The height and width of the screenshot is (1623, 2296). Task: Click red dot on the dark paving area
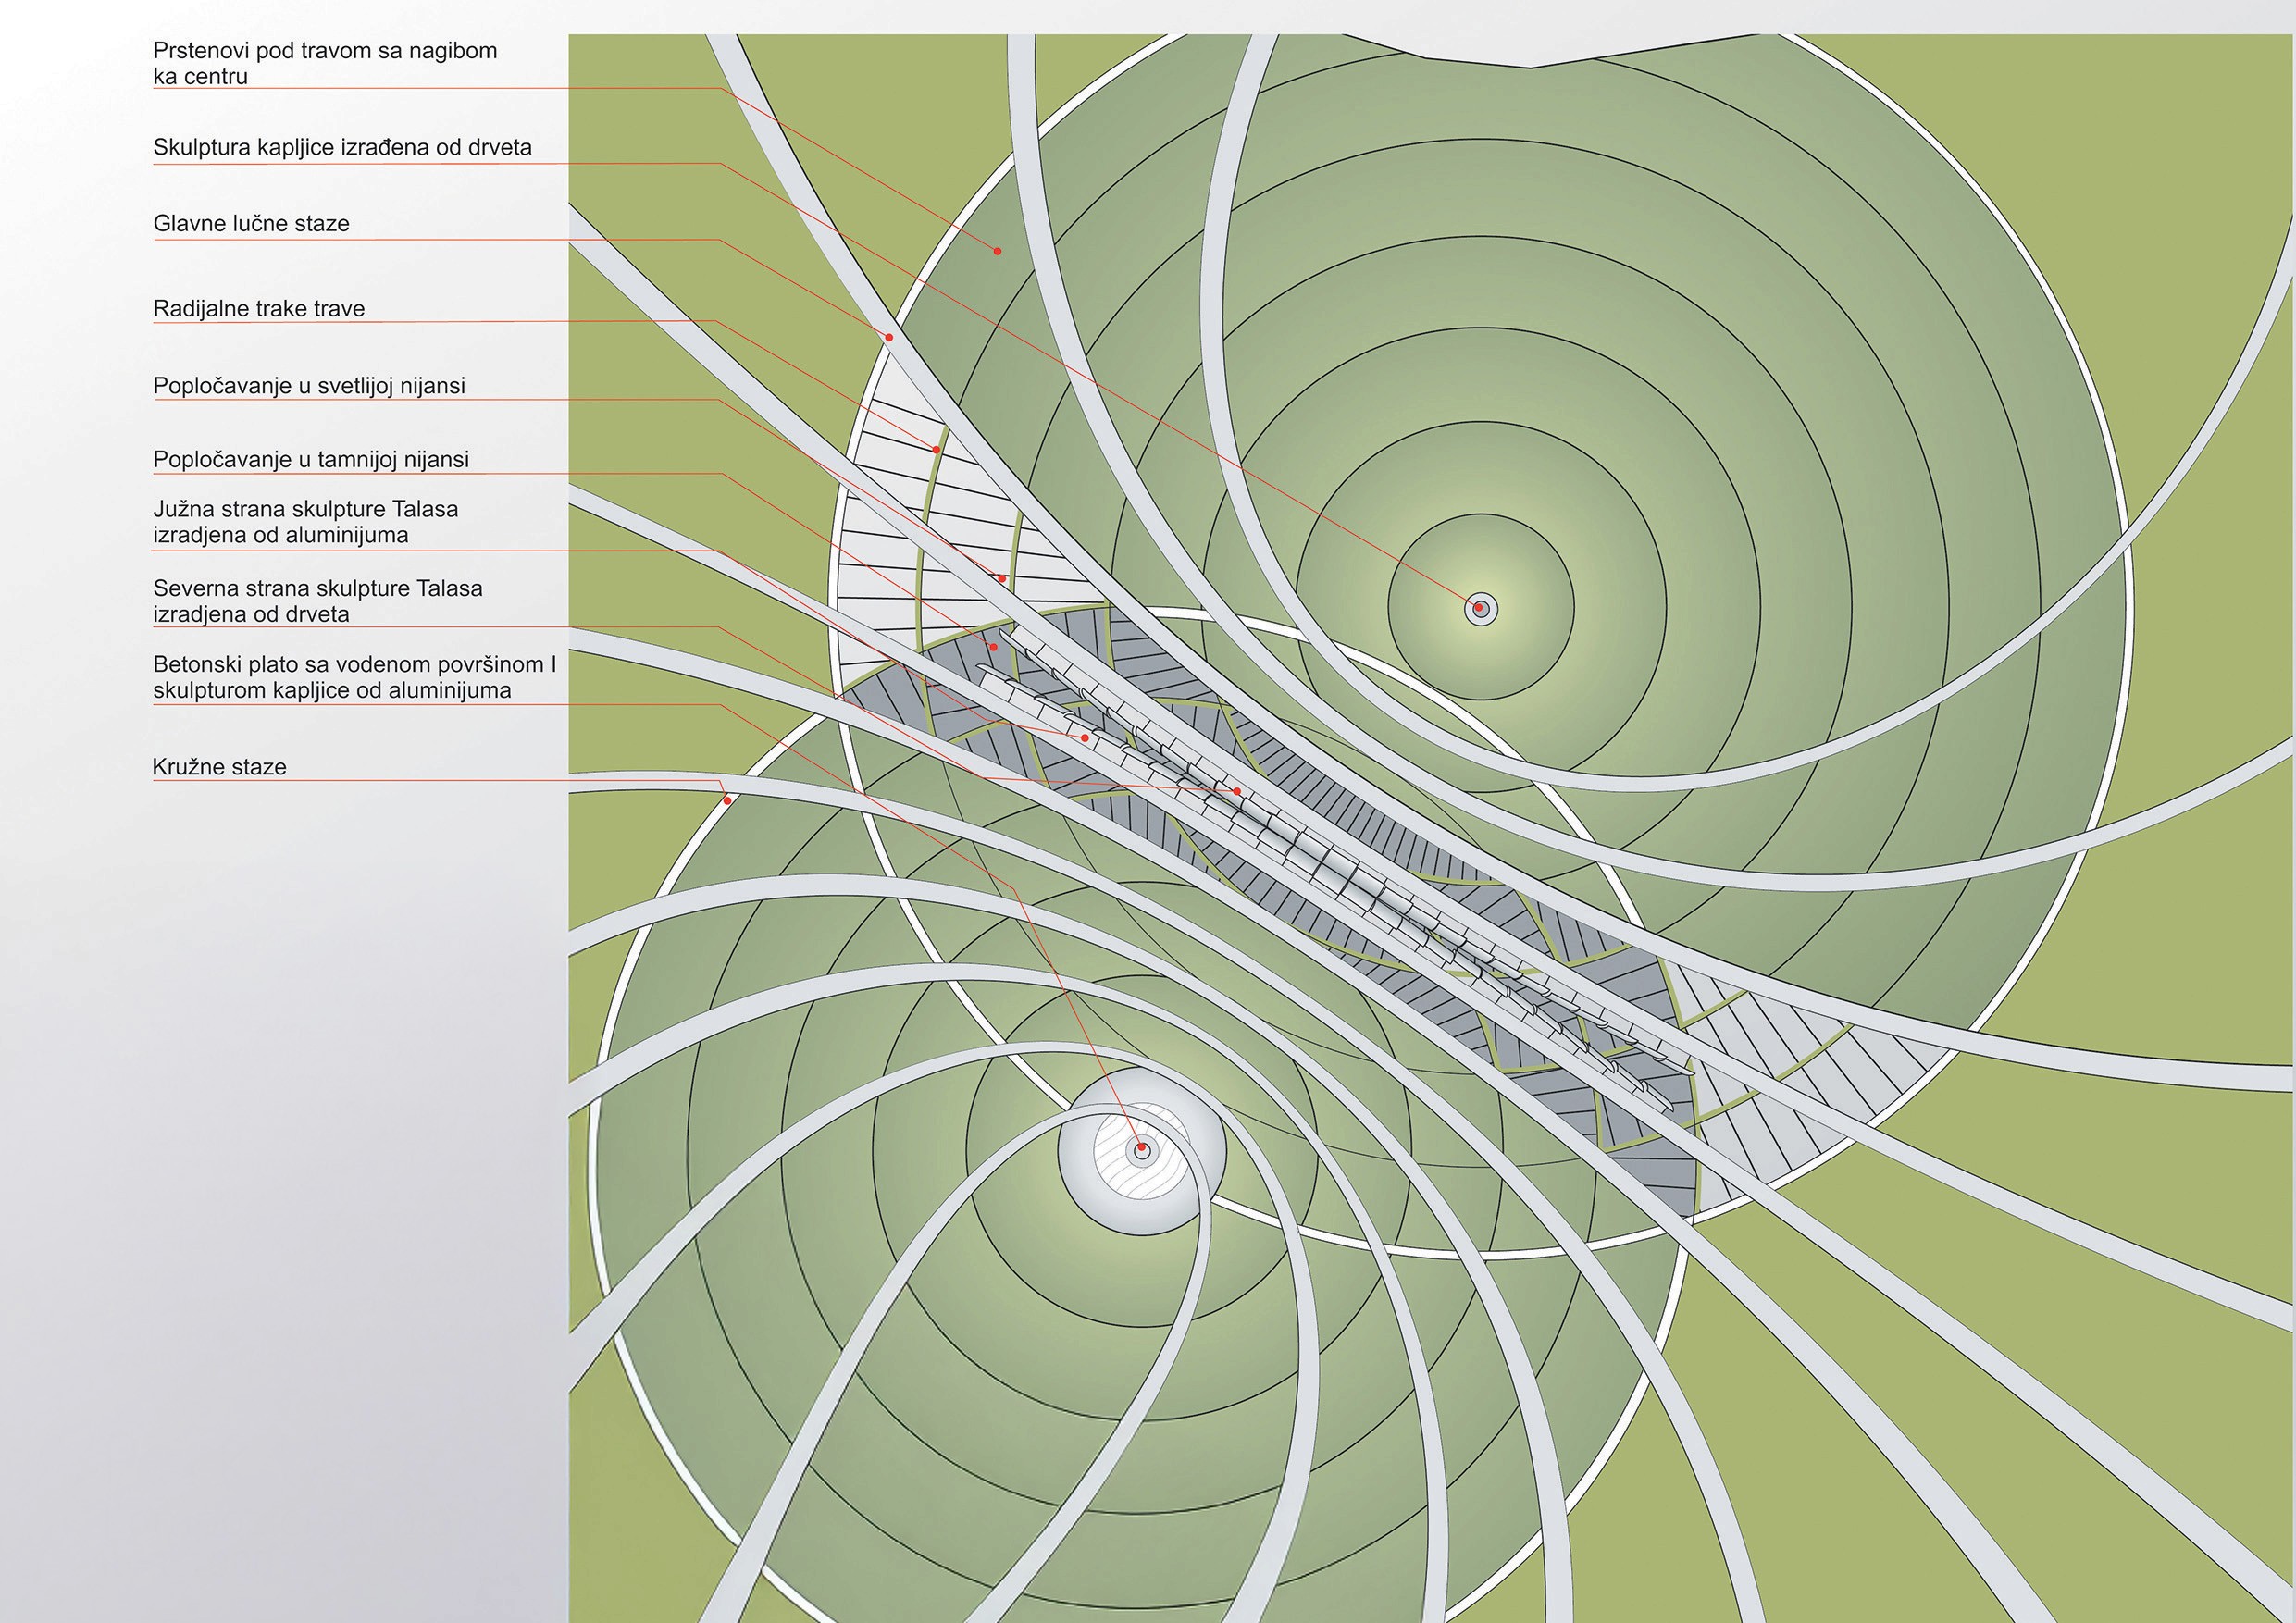pyautogui.click(x=993, y=647)
